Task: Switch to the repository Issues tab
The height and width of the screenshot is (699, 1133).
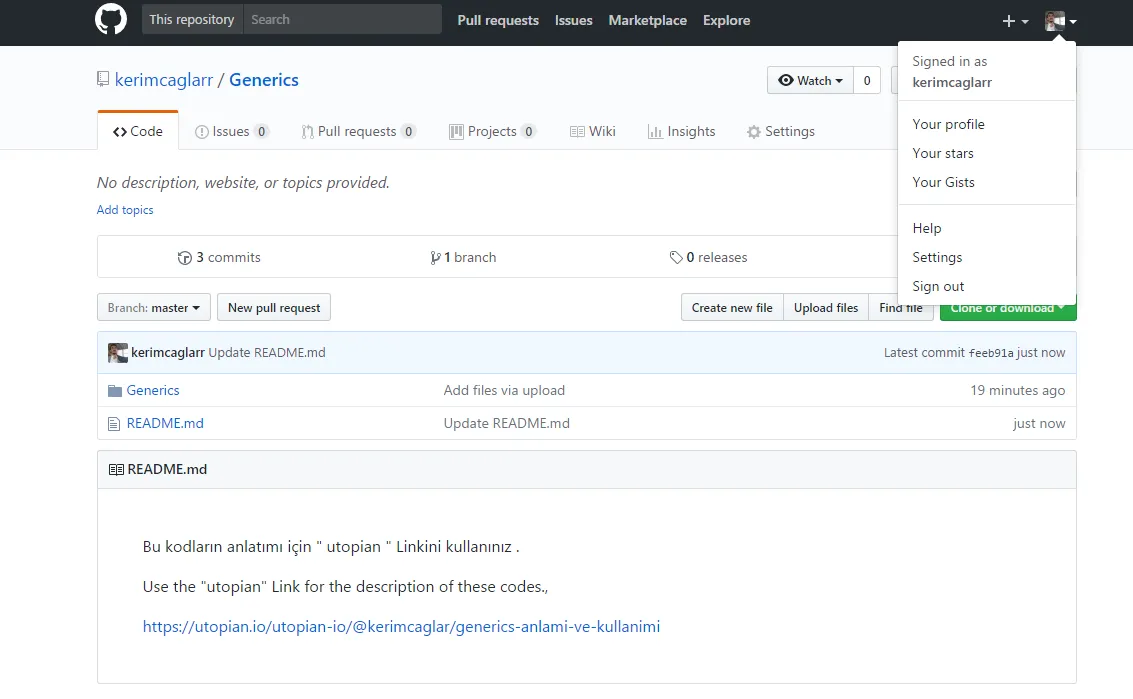Action: point(232,132)
